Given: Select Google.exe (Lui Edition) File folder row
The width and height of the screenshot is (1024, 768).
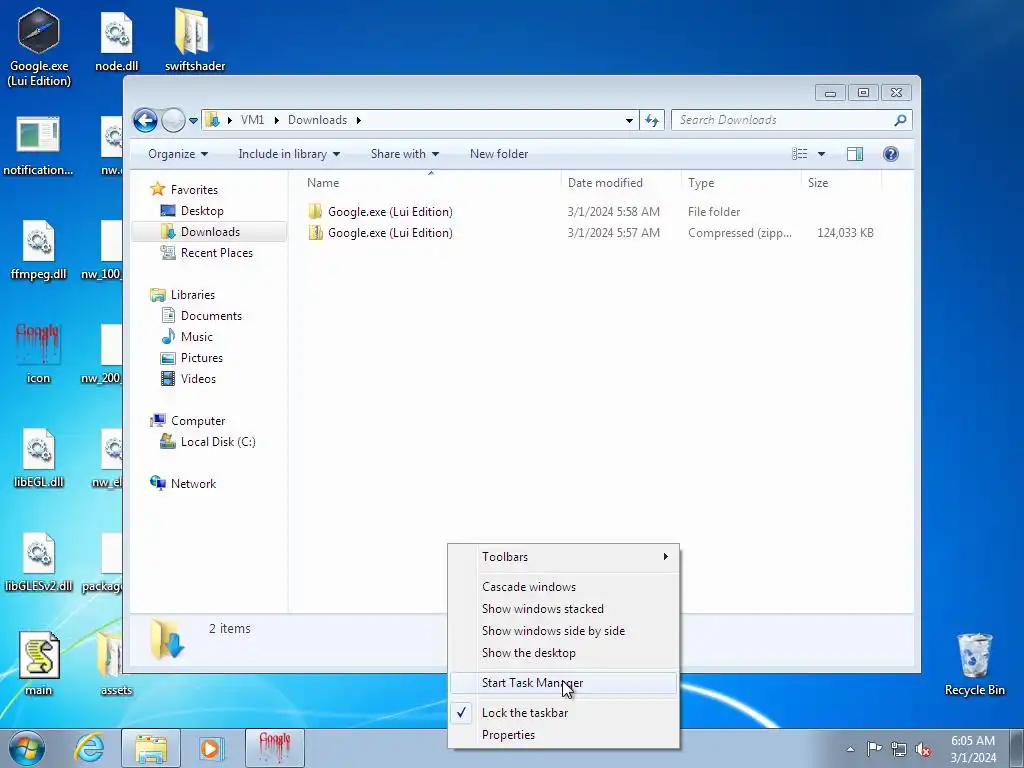Looking at the screenshot, I should click(x=591, y=212).
